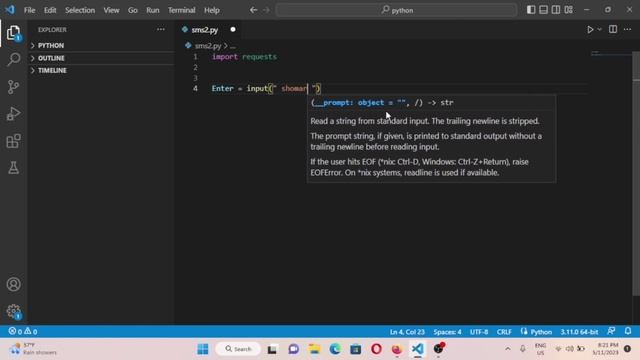This screenshot has width=640, height=360.
Task: Open the Extensions view
Action: click(x=13, y=141)
